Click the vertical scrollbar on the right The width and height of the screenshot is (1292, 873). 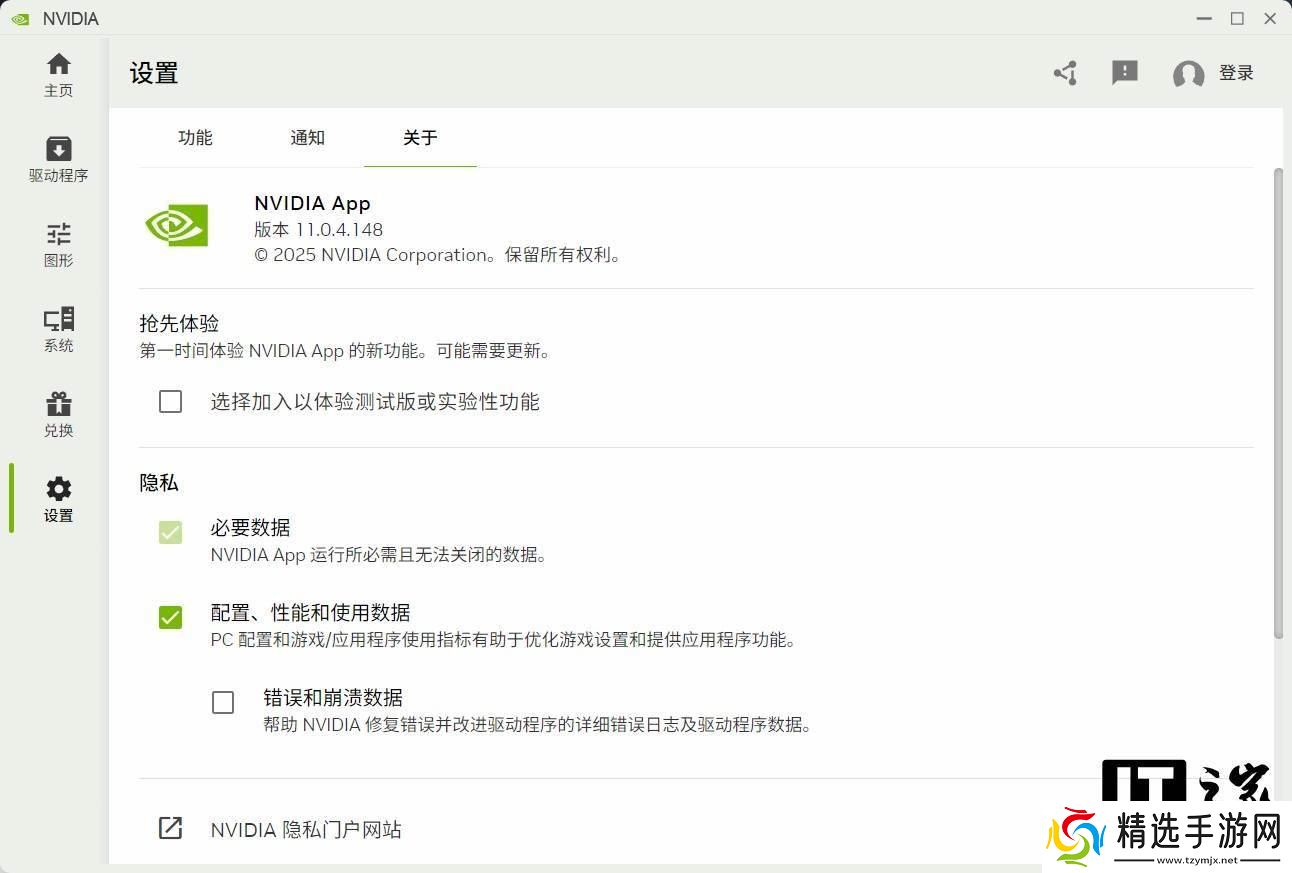click(1277, 400)
